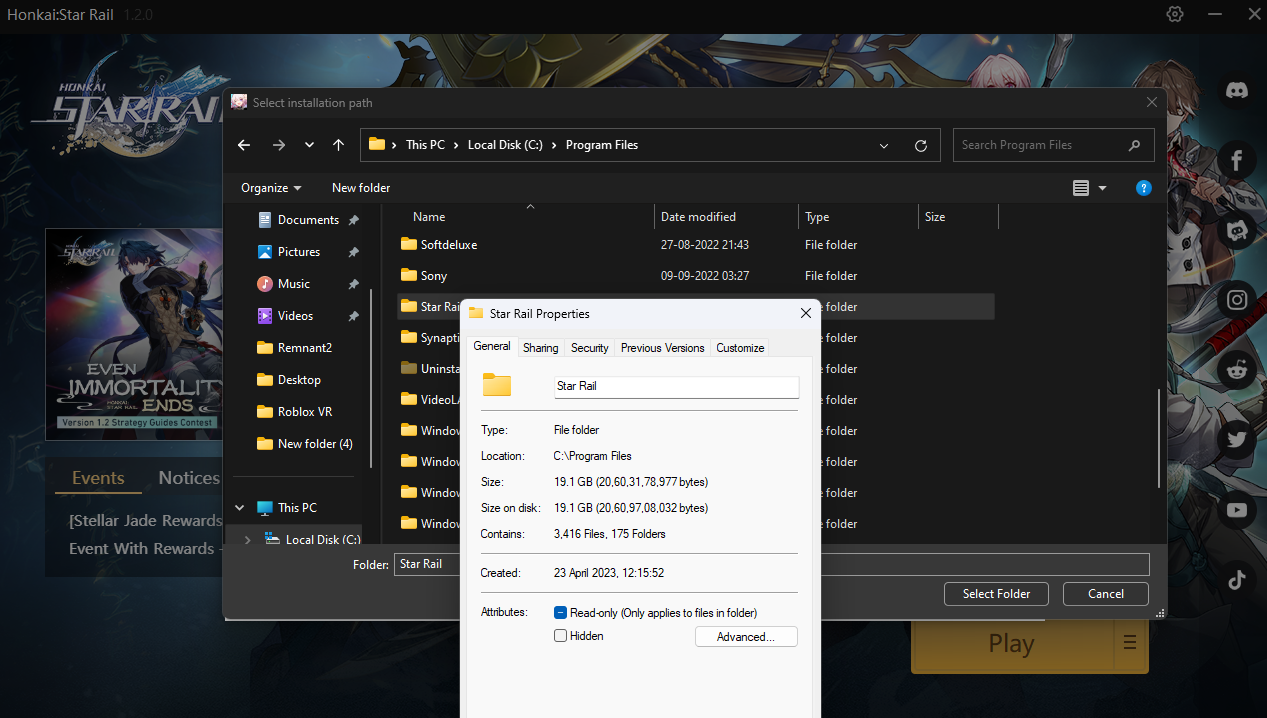Open the YouTube link in launcher sidebar
The width and height of the screenshot is (1267, 718).
coord(1237,510)
